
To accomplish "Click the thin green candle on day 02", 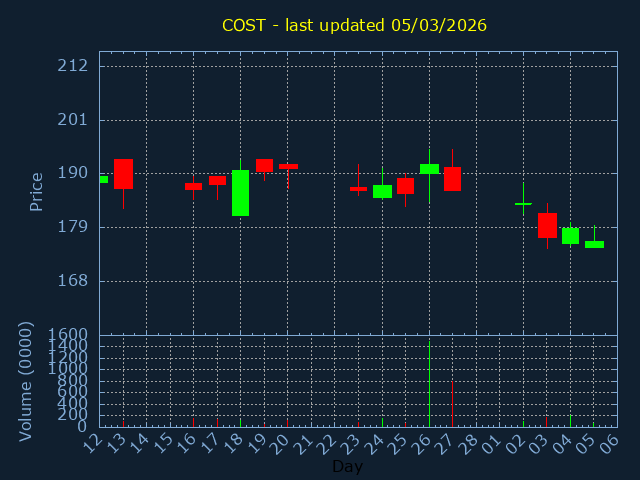I will tap(523, 204).
